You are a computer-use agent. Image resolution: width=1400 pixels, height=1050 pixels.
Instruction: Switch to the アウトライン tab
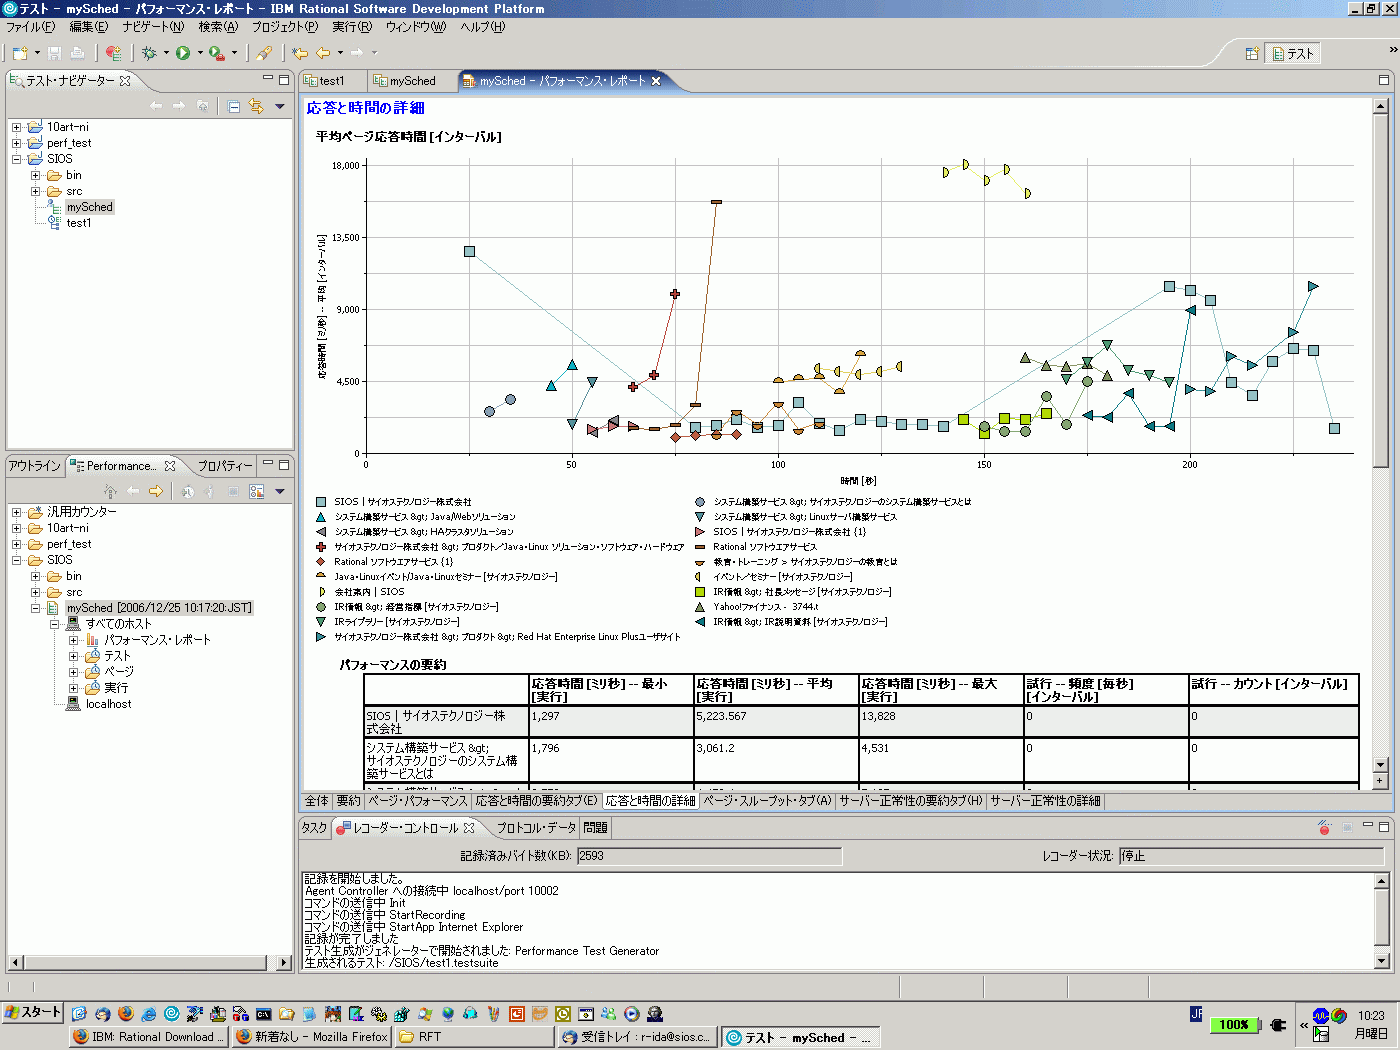point(35,466)
